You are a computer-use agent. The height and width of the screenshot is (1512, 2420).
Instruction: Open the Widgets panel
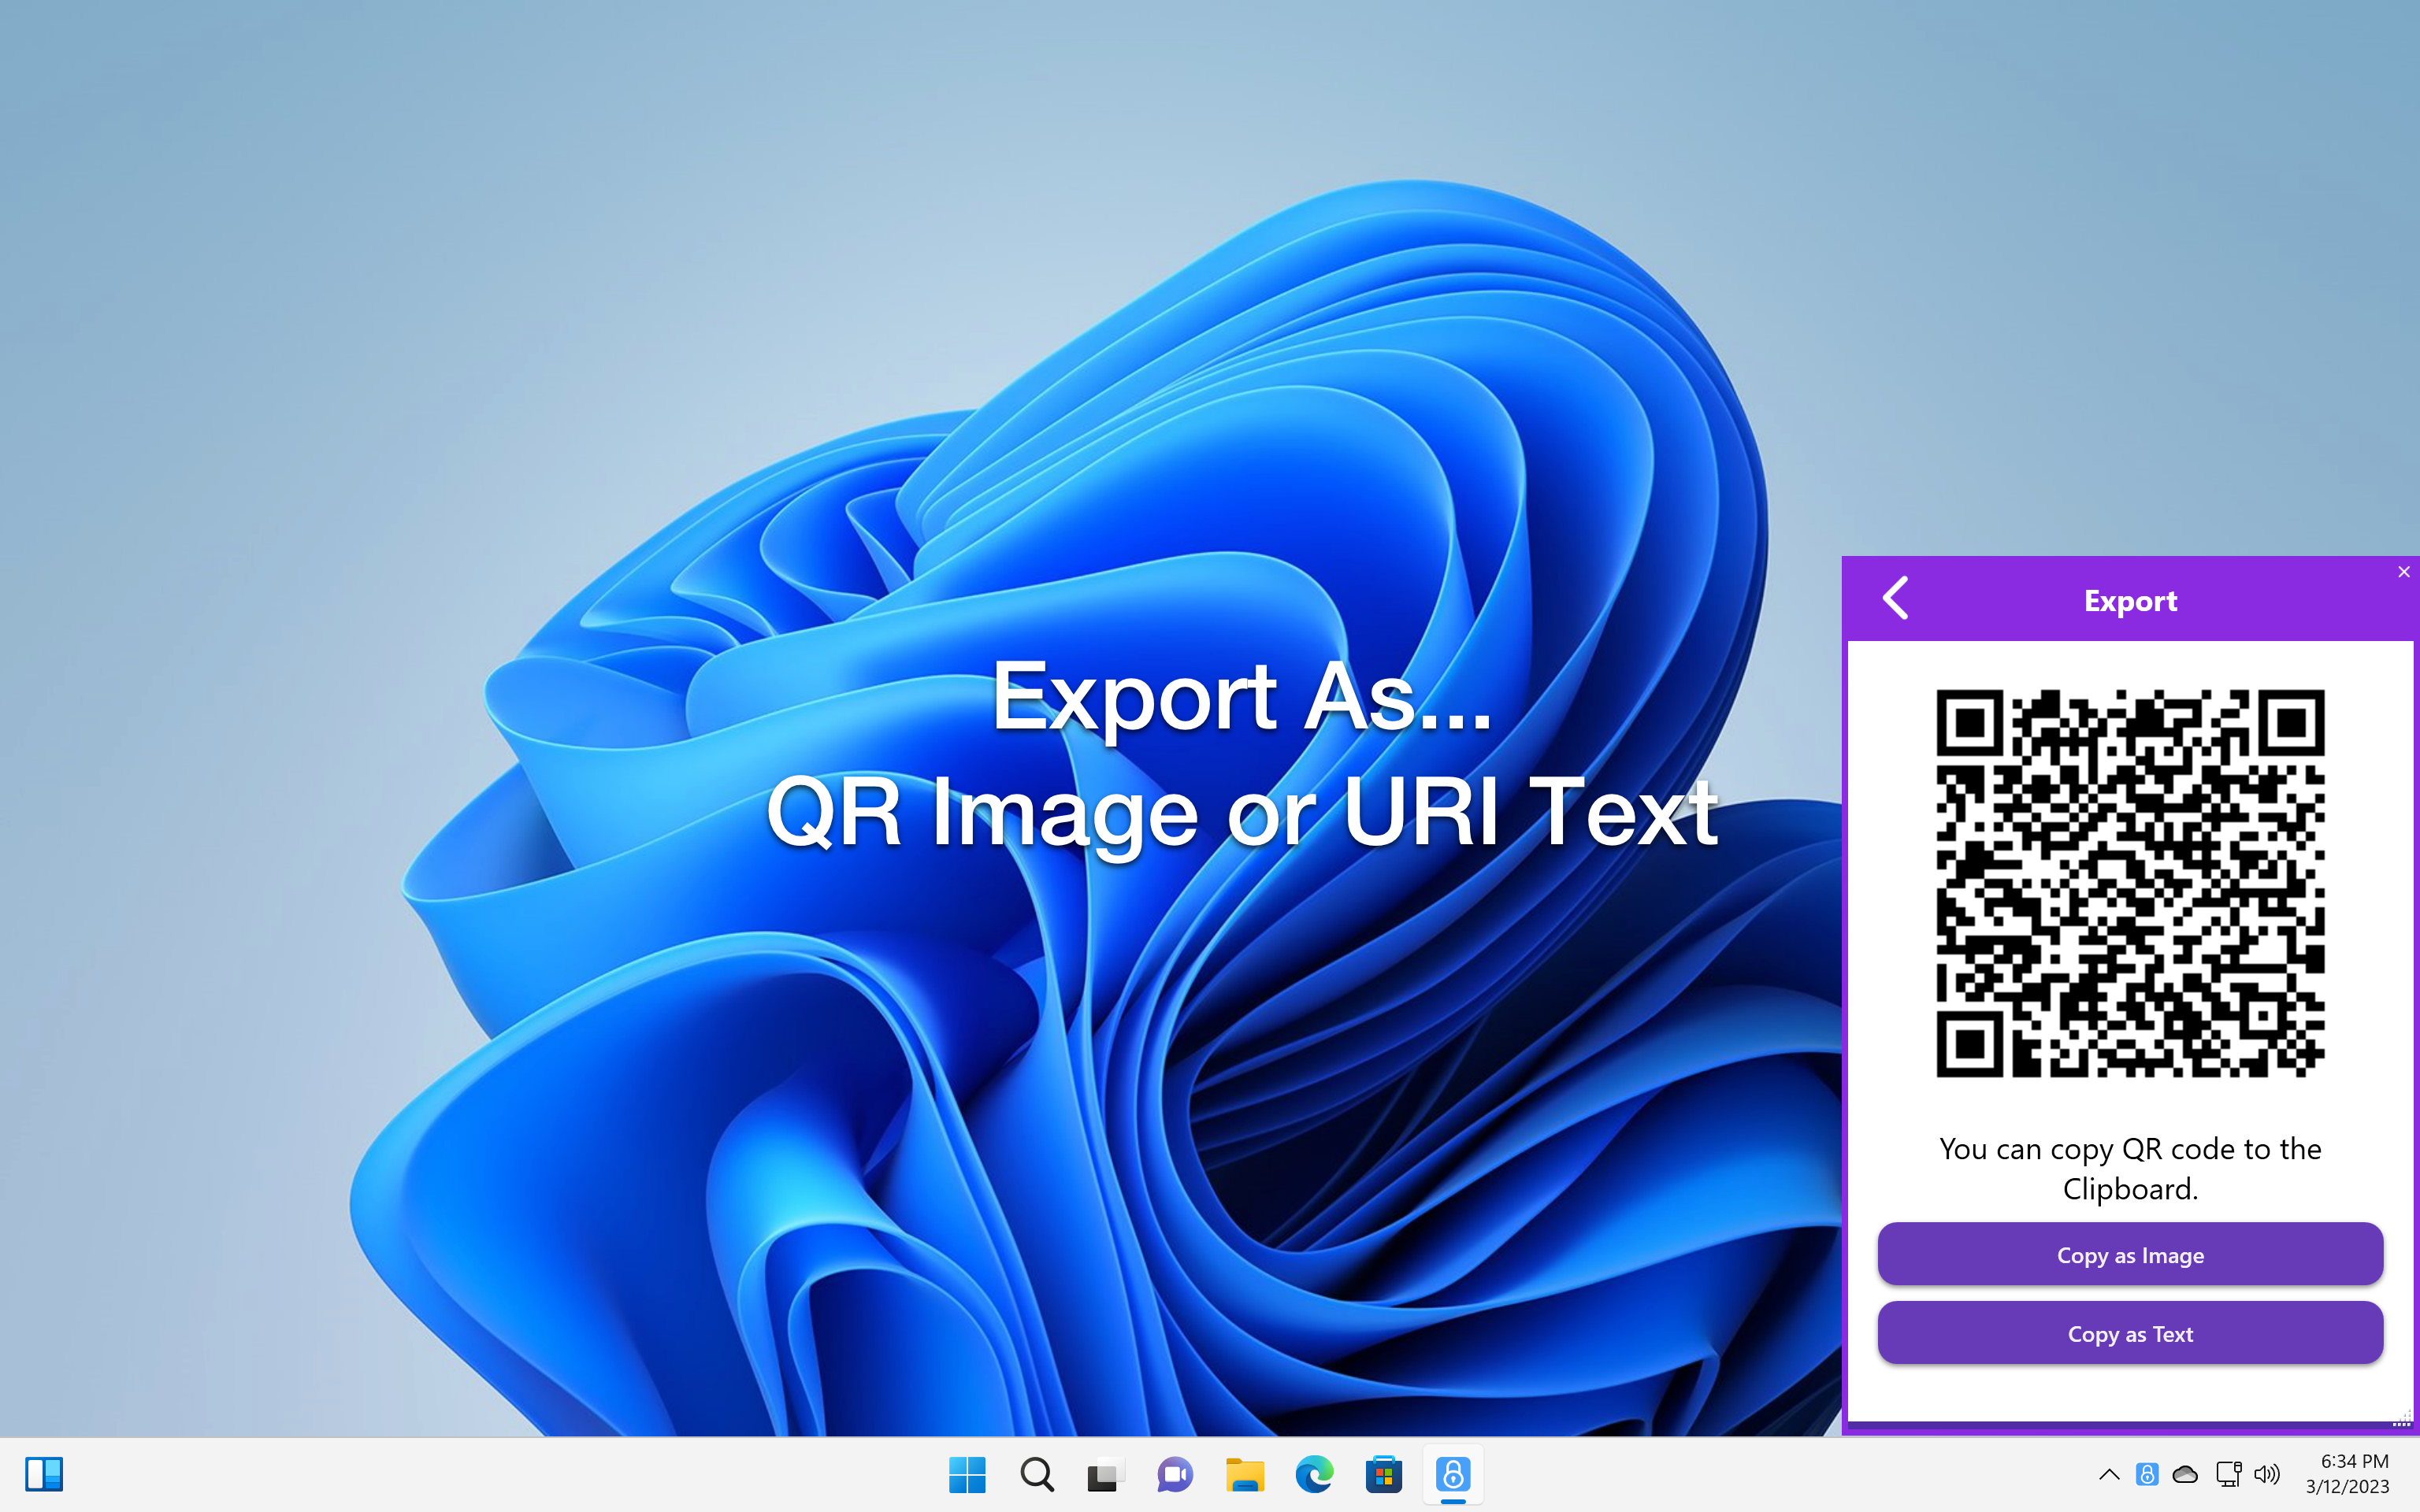45,1474
